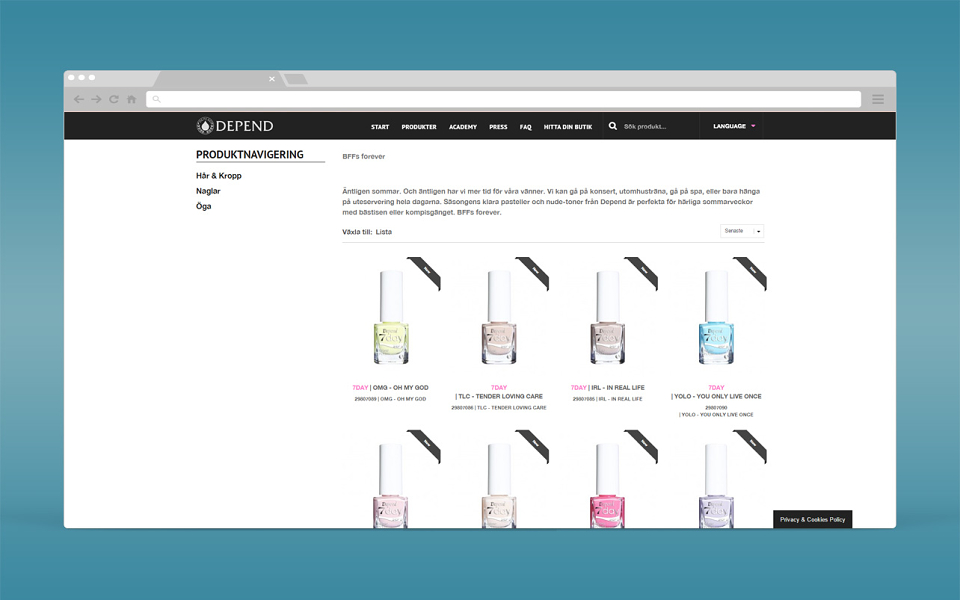Open the Hår & Kropp category

coord(219,176)
